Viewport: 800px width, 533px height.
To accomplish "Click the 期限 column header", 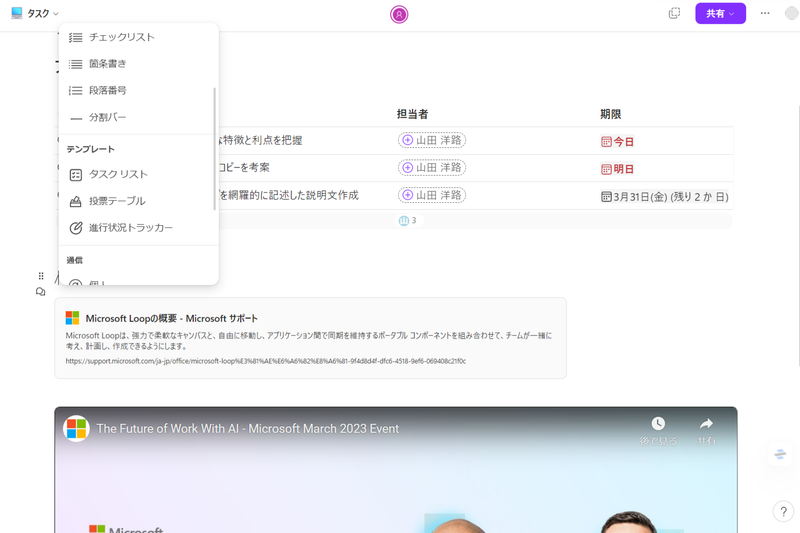I will click(x=611, y=114).
